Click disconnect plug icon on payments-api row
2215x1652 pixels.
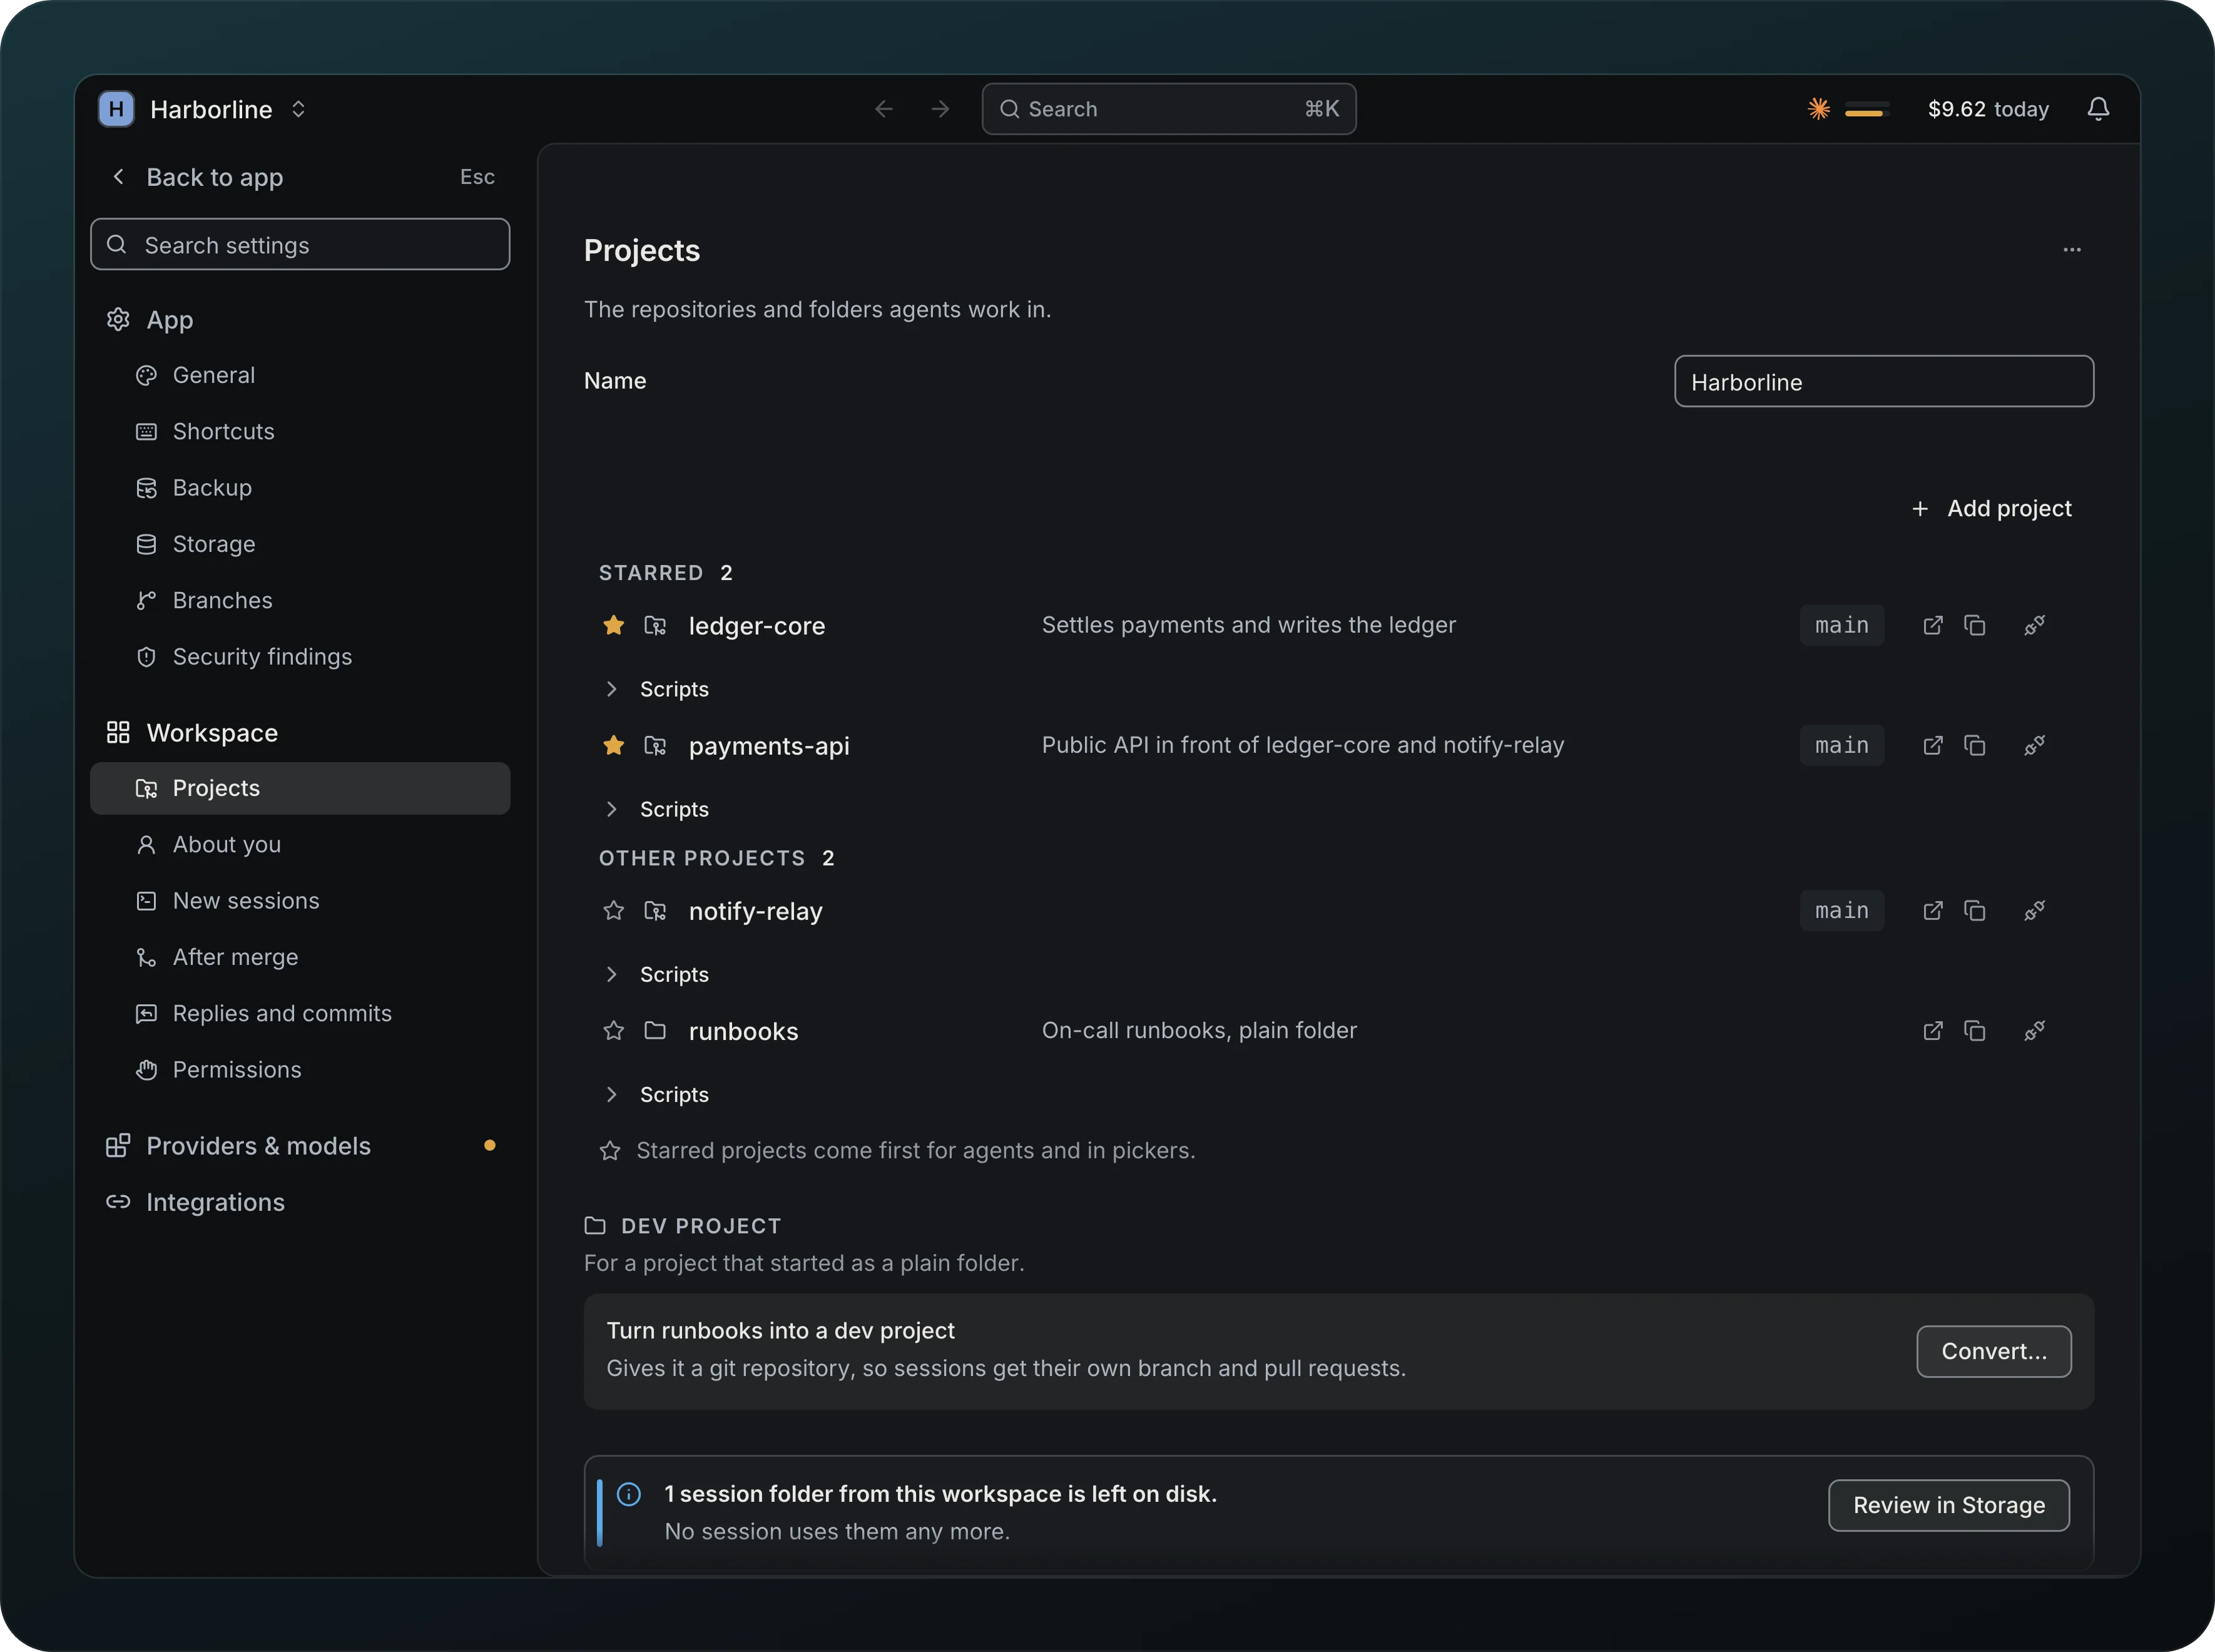tap(2034, 745)
